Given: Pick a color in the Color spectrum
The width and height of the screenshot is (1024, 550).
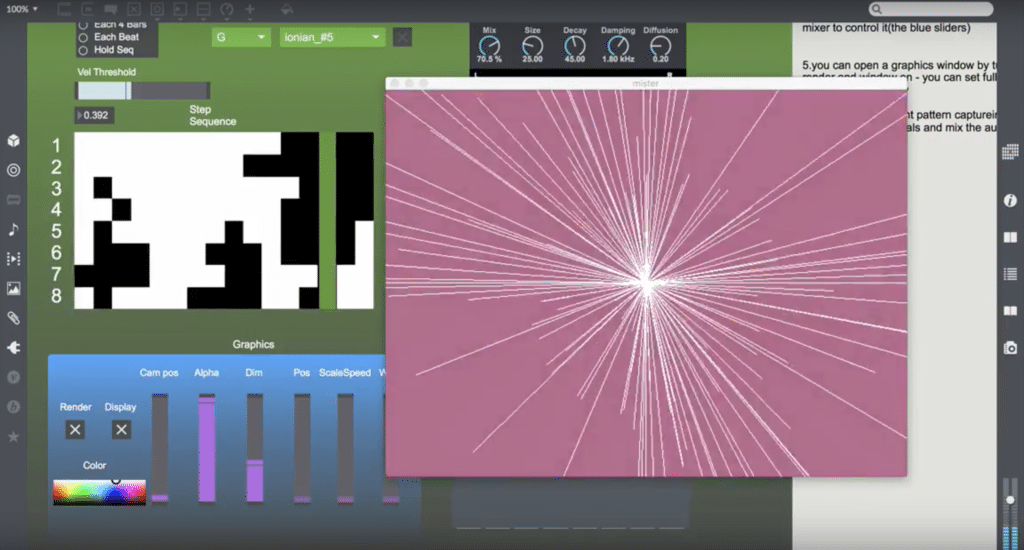Looking at the screenshot, I should pos(99,492).
